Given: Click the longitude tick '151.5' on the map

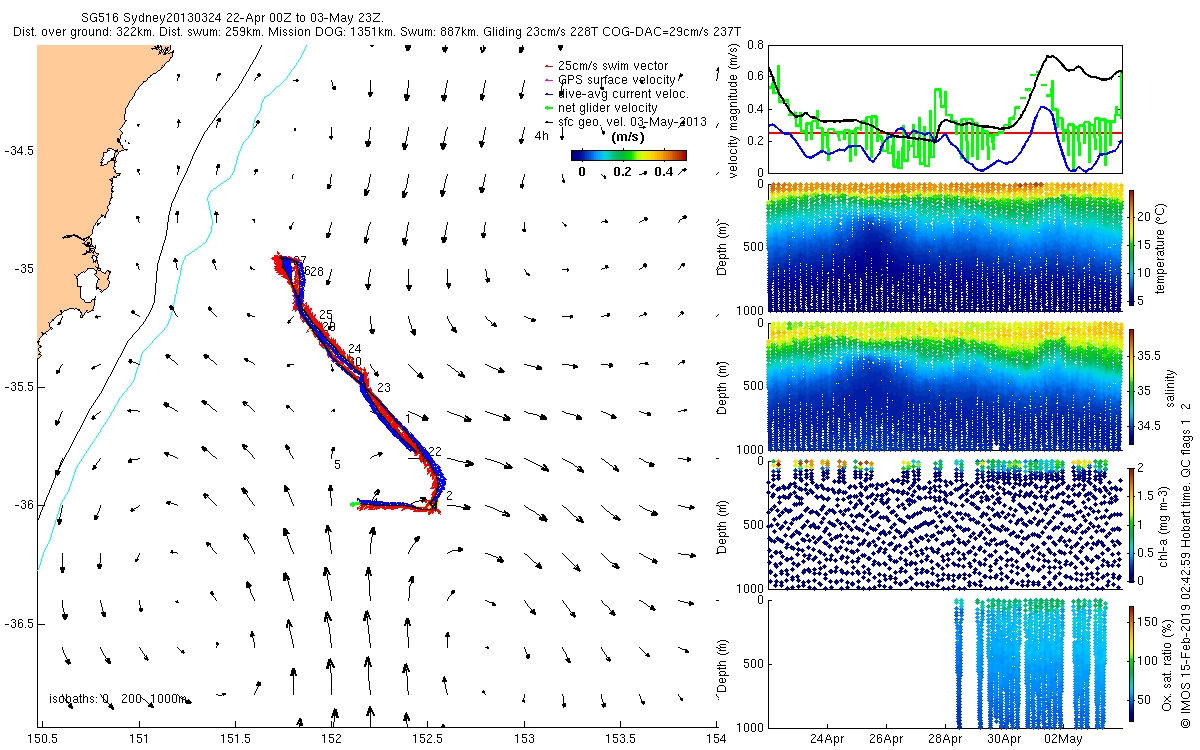Looking at the screenshot, I should (x=234, y=738).
